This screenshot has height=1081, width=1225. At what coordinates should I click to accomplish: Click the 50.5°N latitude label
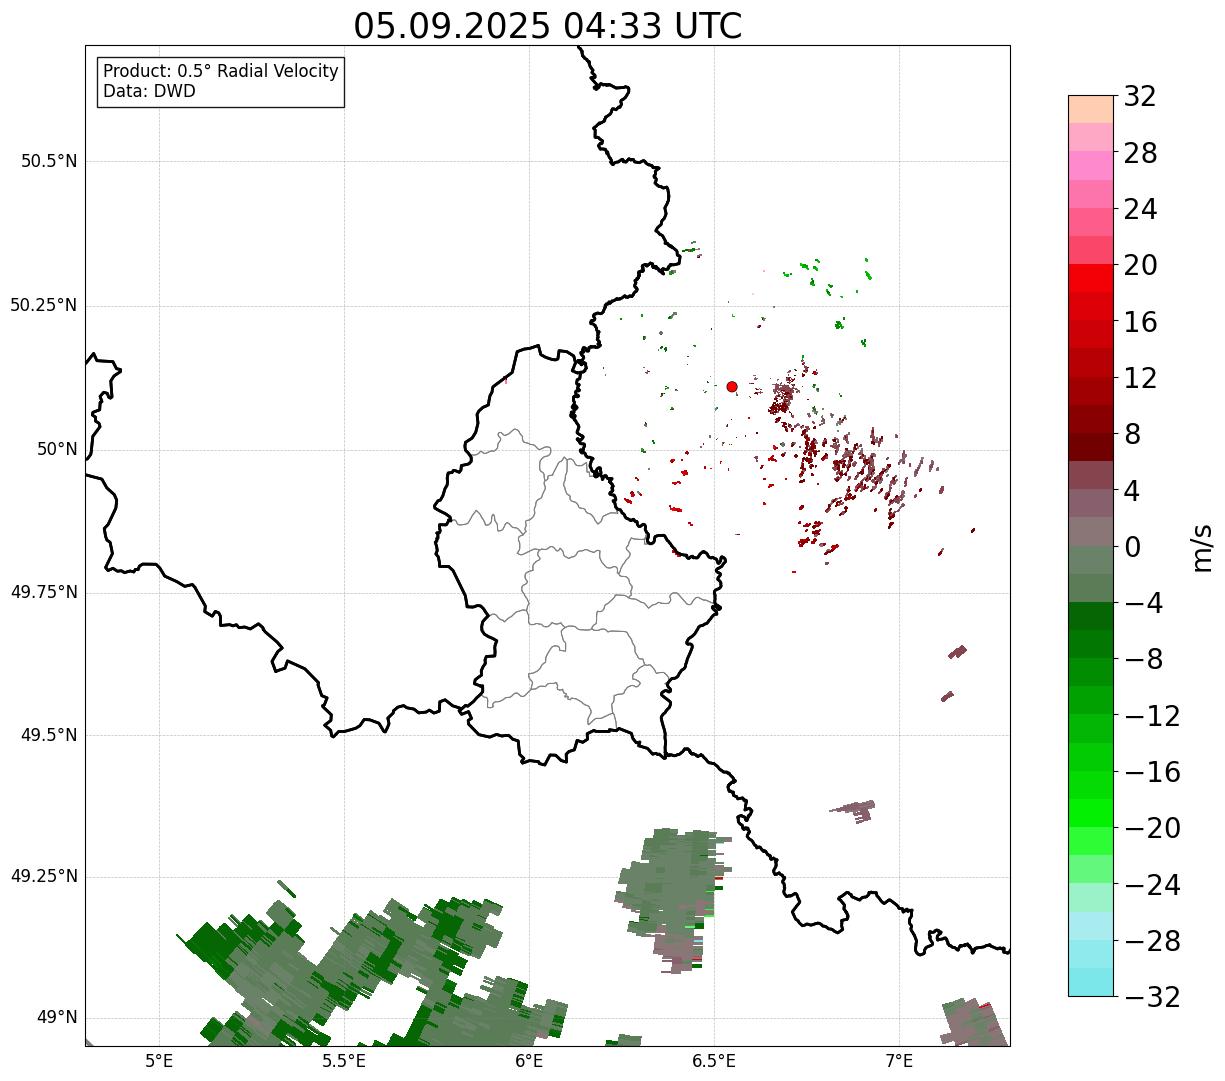[x=49, y=161]
